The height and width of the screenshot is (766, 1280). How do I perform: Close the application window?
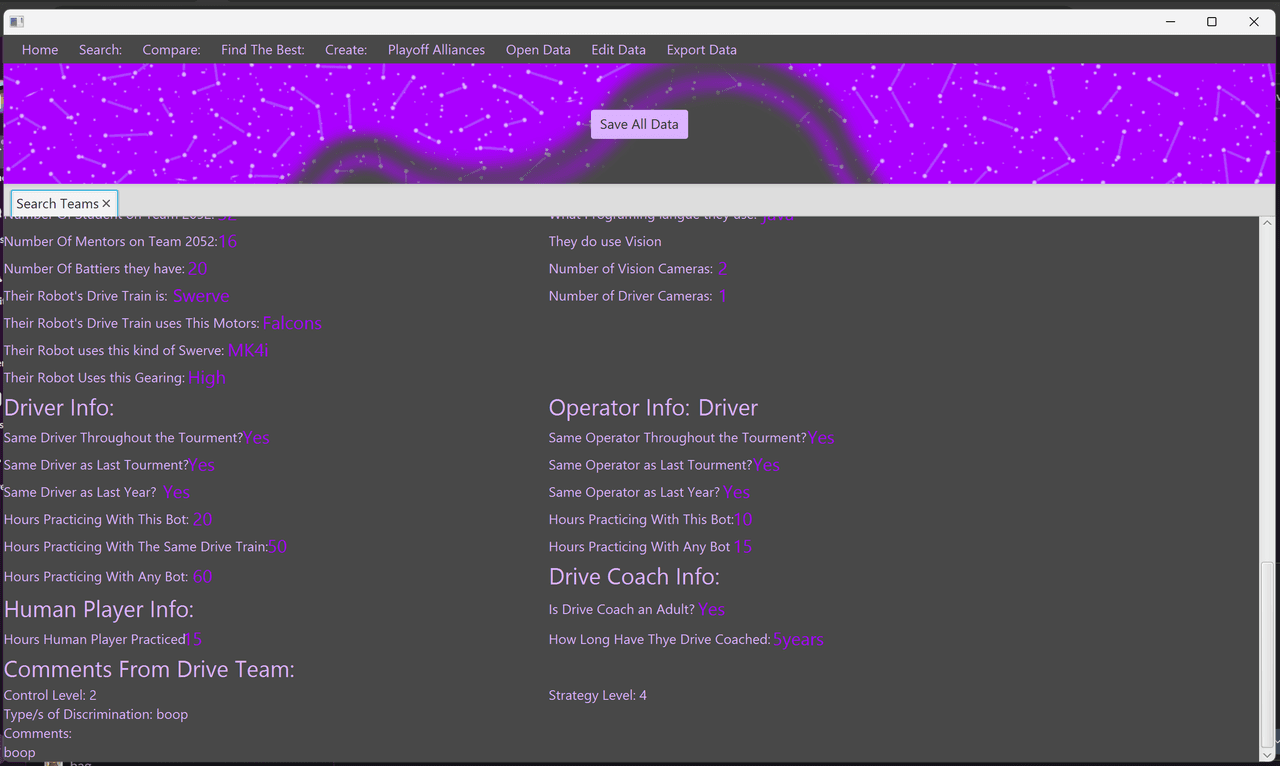point(1253,21)
